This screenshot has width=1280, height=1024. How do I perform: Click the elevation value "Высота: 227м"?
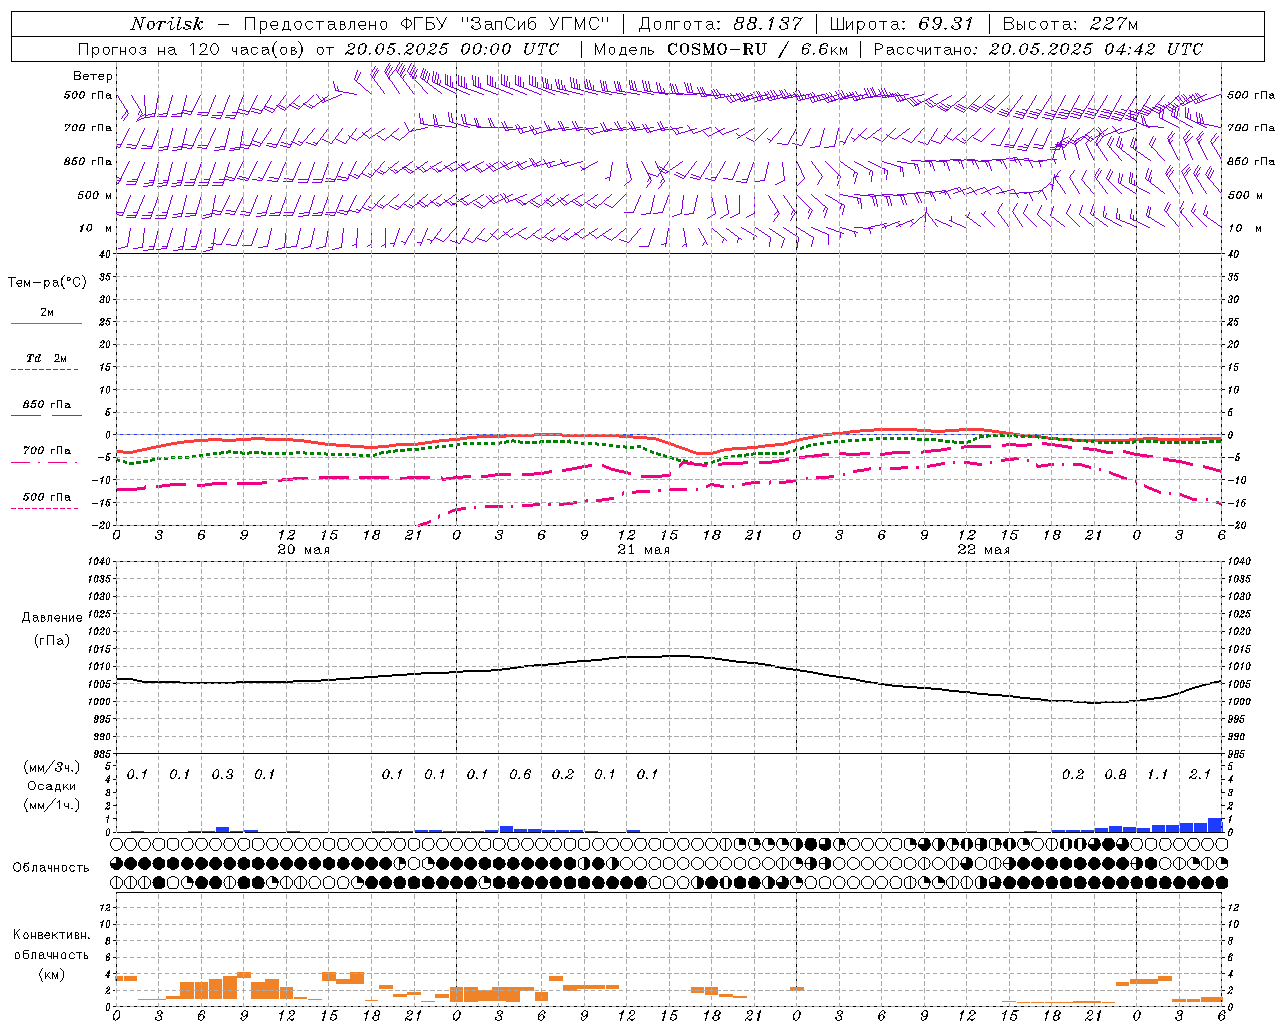(x=1070, y=24)
